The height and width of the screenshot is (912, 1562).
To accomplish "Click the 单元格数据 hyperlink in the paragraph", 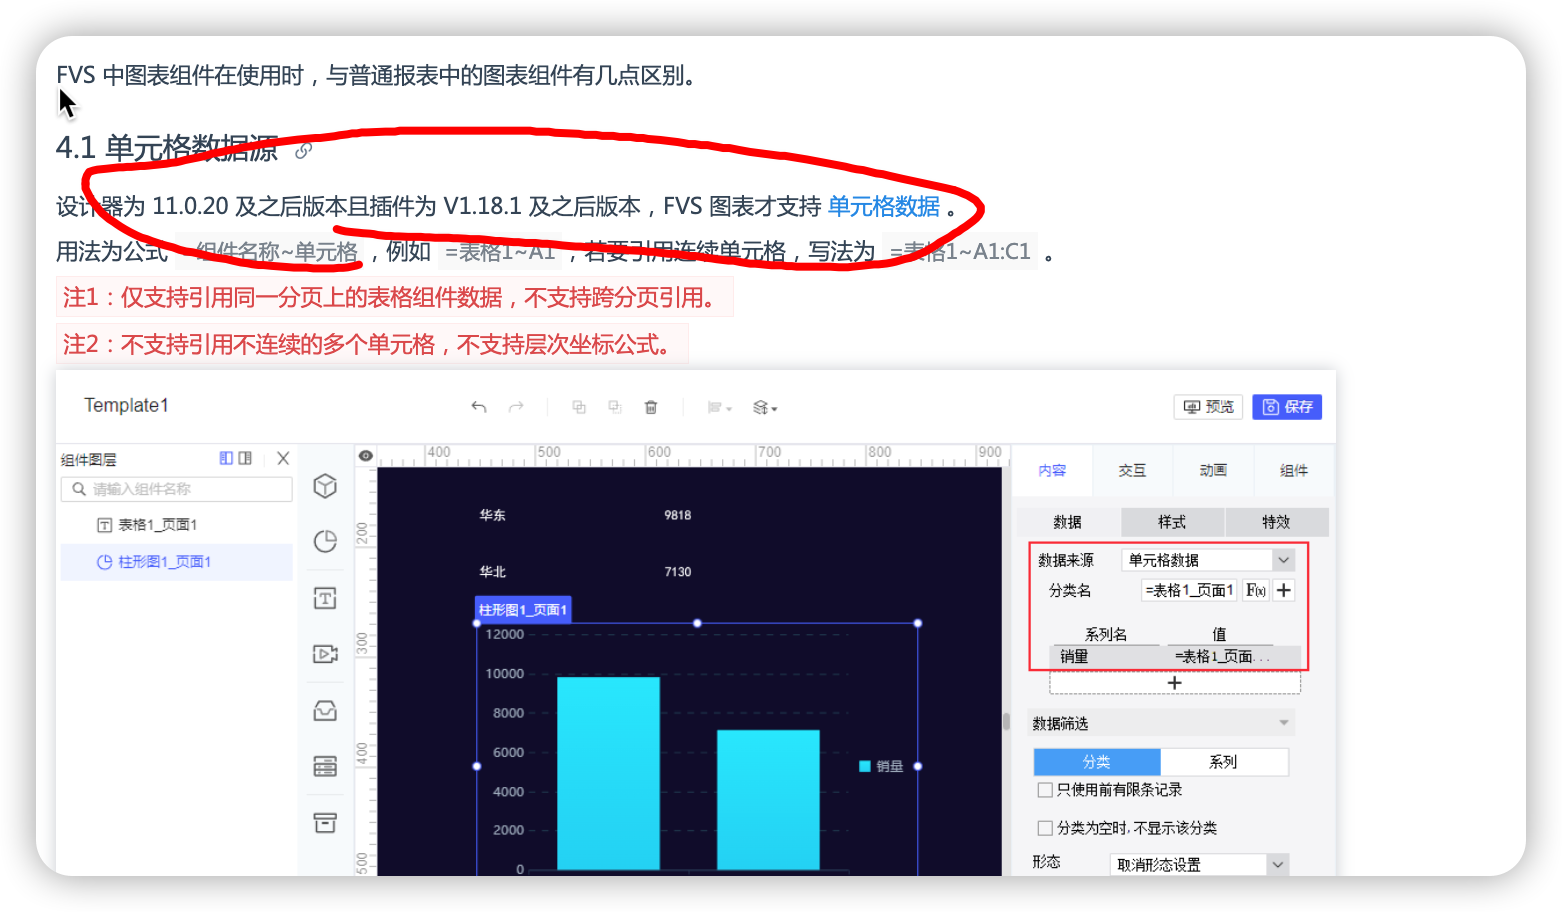I will [x=884, y=207].
